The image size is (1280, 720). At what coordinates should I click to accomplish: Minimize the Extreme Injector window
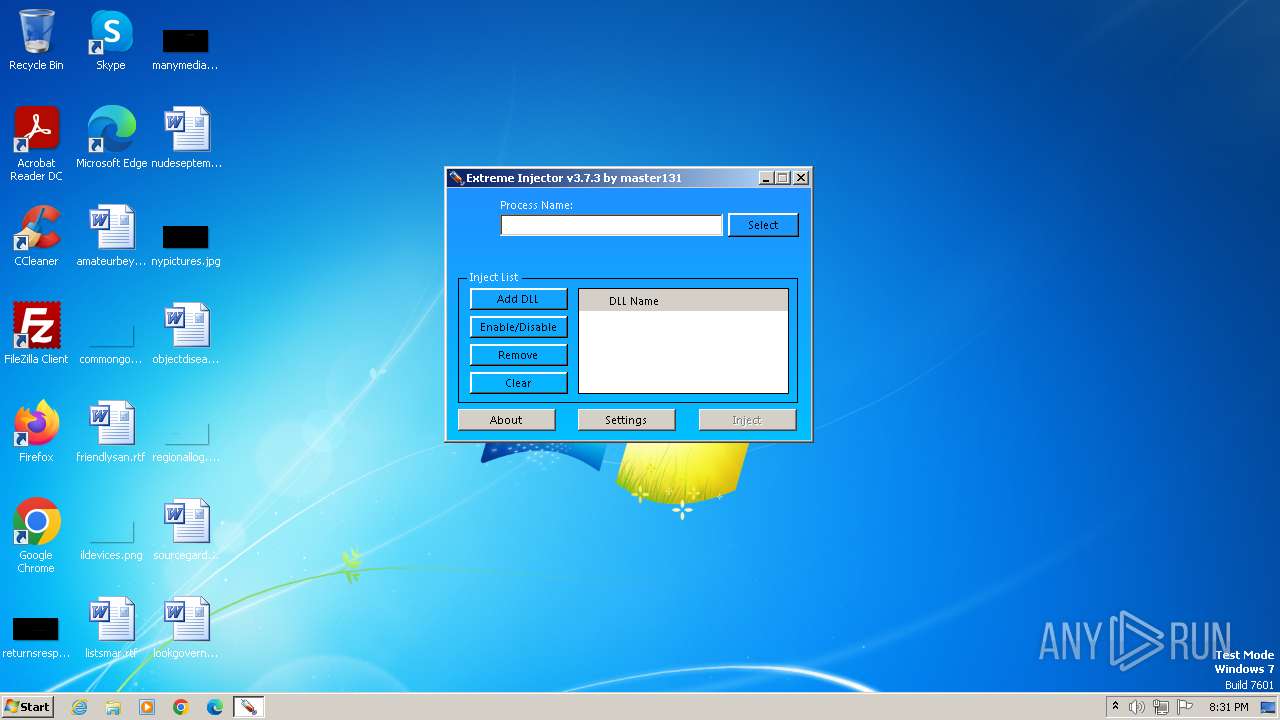(766, 178)
